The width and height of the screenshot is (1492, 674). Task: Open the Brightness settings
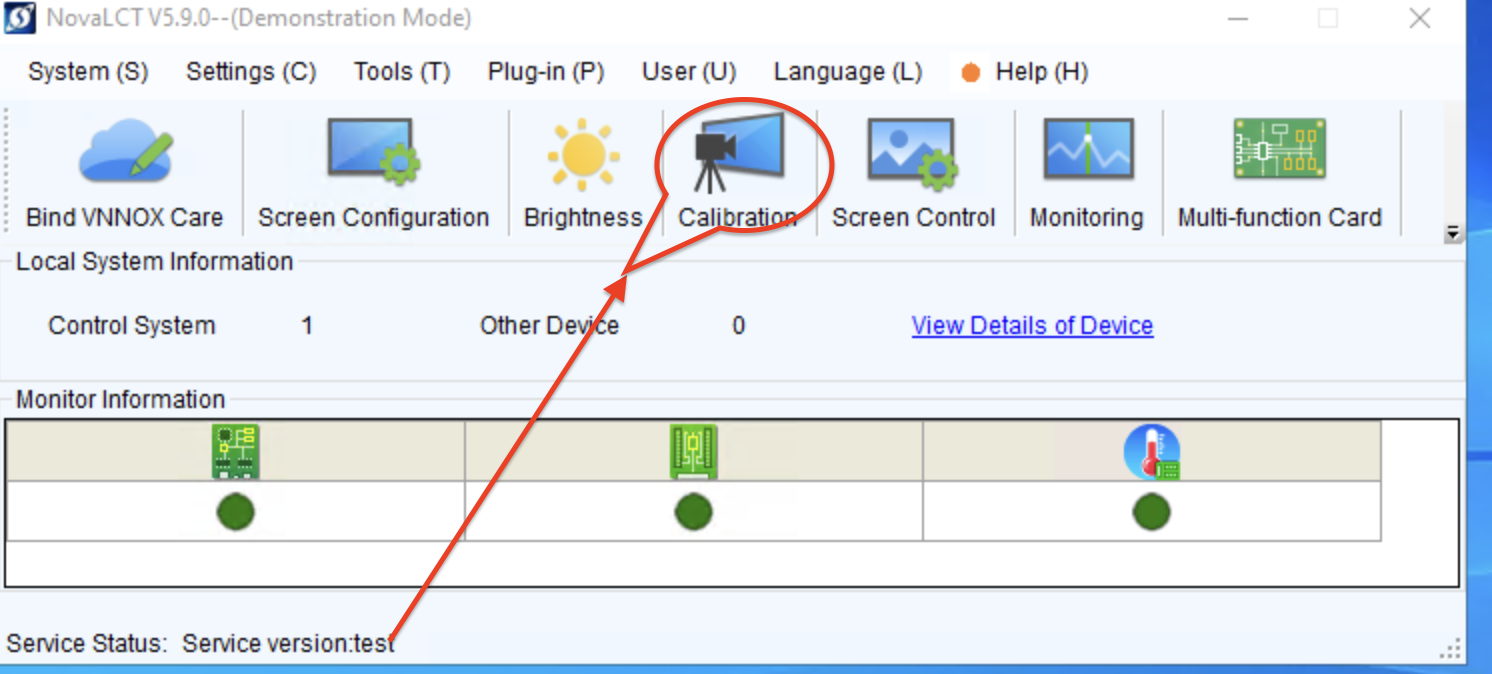coord(583,173)
